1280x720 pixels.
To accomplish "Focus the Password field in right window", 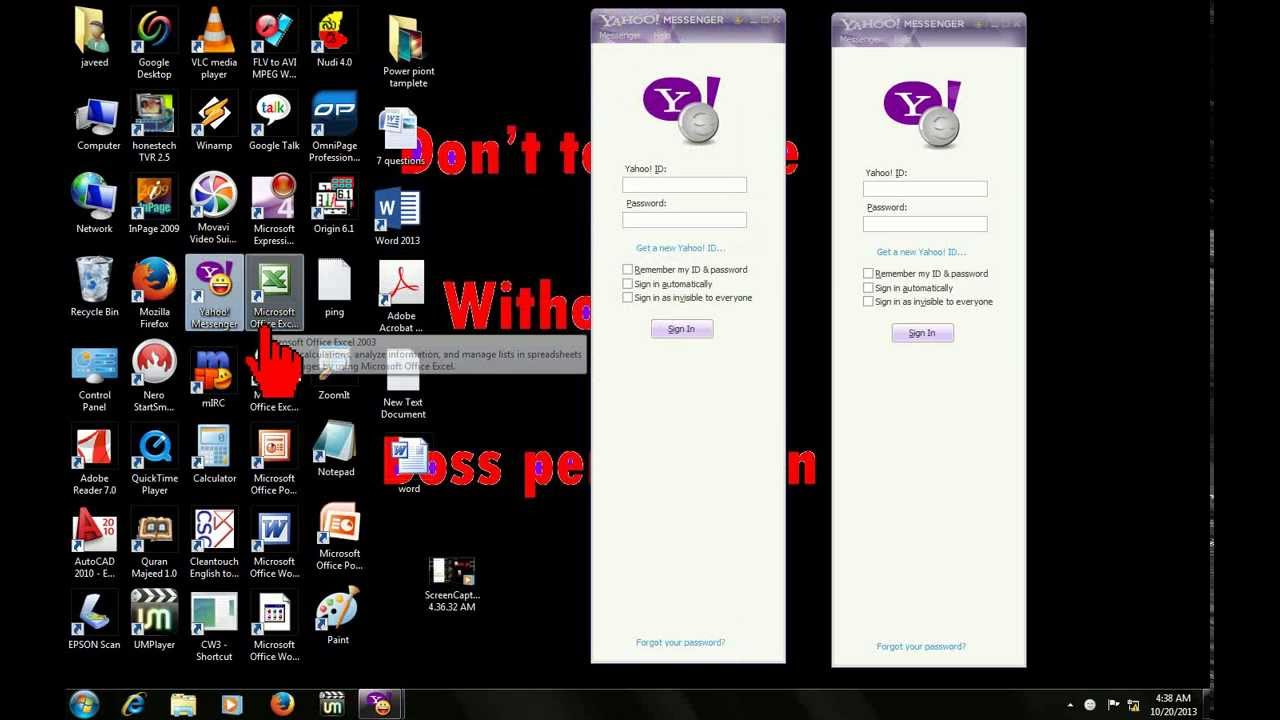I will pos(925,224).
